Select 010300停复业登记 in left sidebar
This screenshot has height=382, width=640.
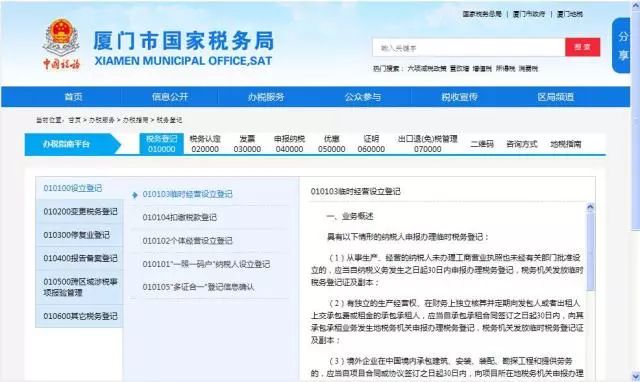point(79,235)
